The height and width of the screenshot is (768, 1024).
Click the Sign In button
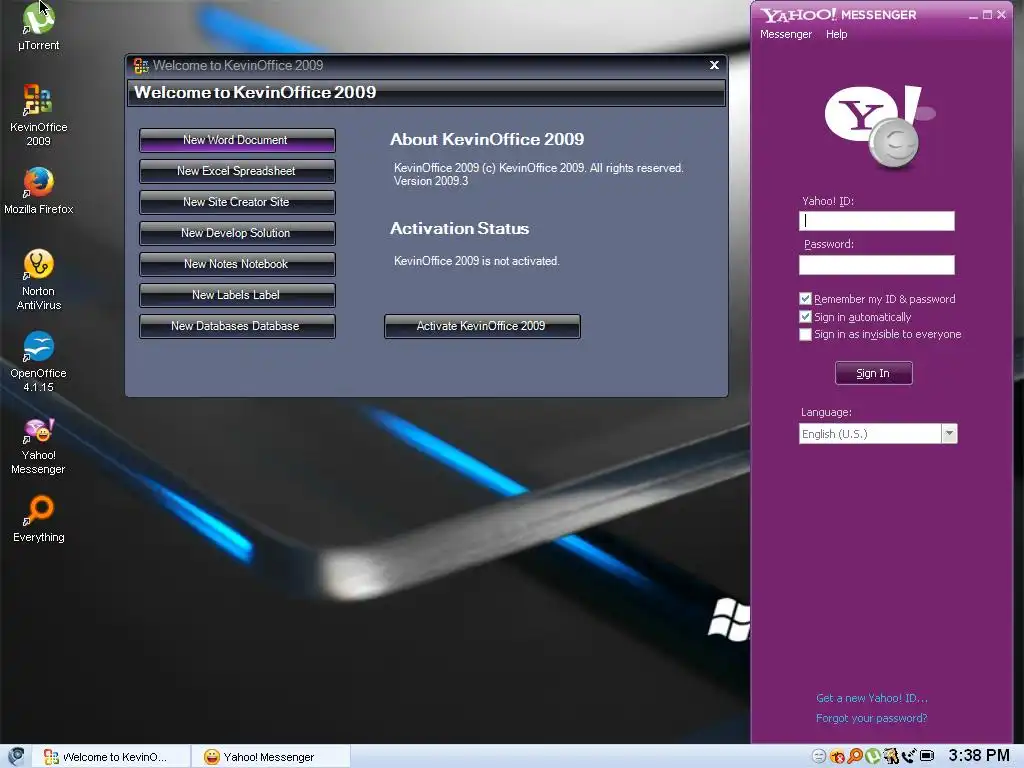tap(873, 373)
